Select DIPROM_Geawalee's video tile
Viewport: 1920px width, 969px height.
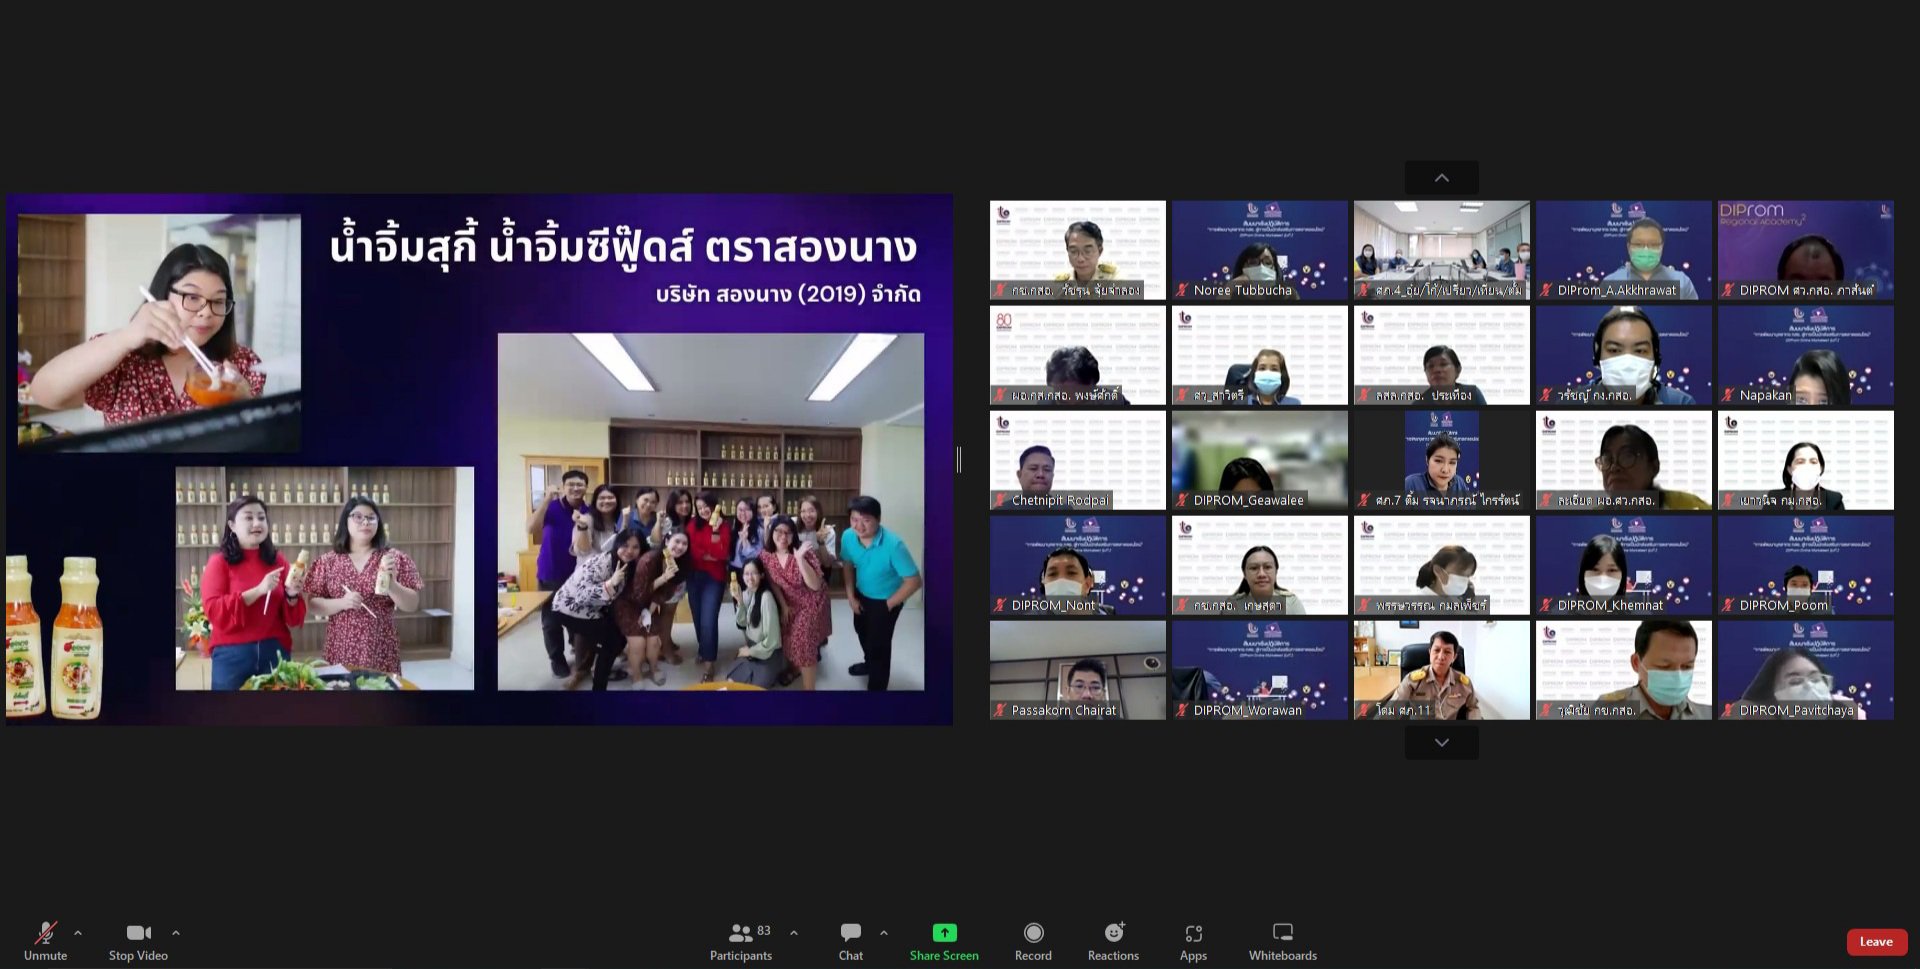(x=1260, y=460)
